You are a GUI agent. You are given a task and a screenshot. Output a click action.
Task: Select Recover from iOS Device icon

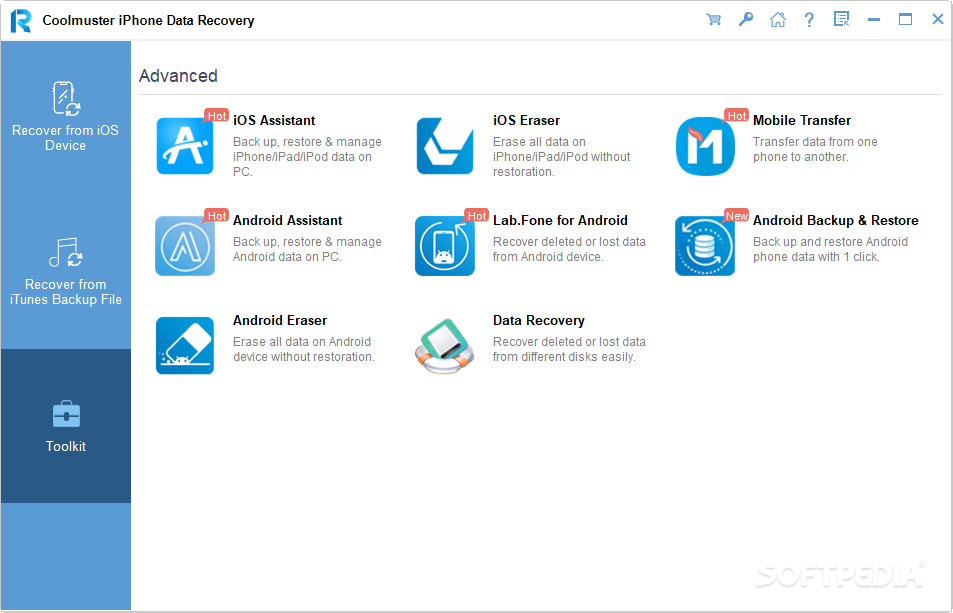pyautogui.click(x=66, y=99)
